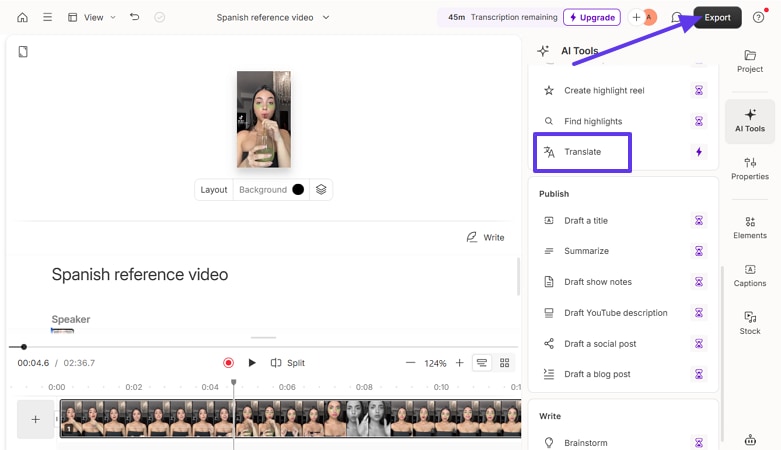781x450 pixels.
Task: Click the Speaker label
Action: point(71,319)
